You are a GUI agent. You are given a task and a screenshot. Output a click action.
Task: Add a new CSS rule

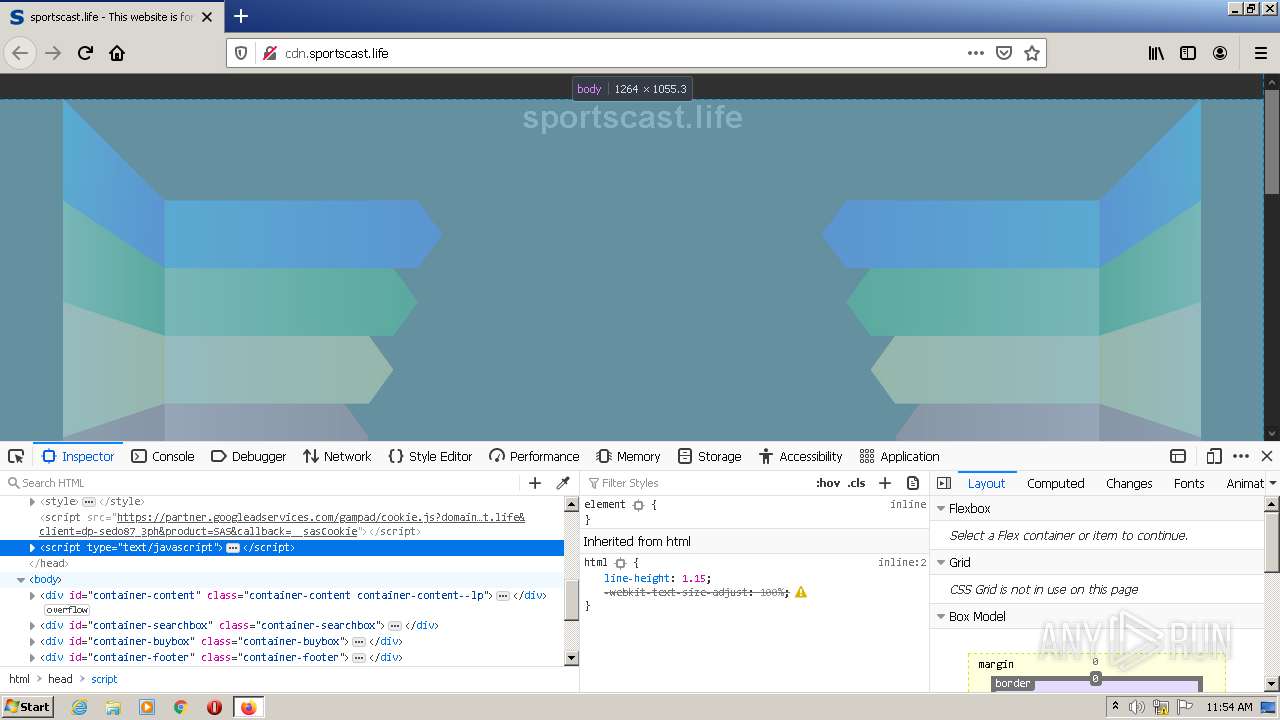(x=885, y=483)
